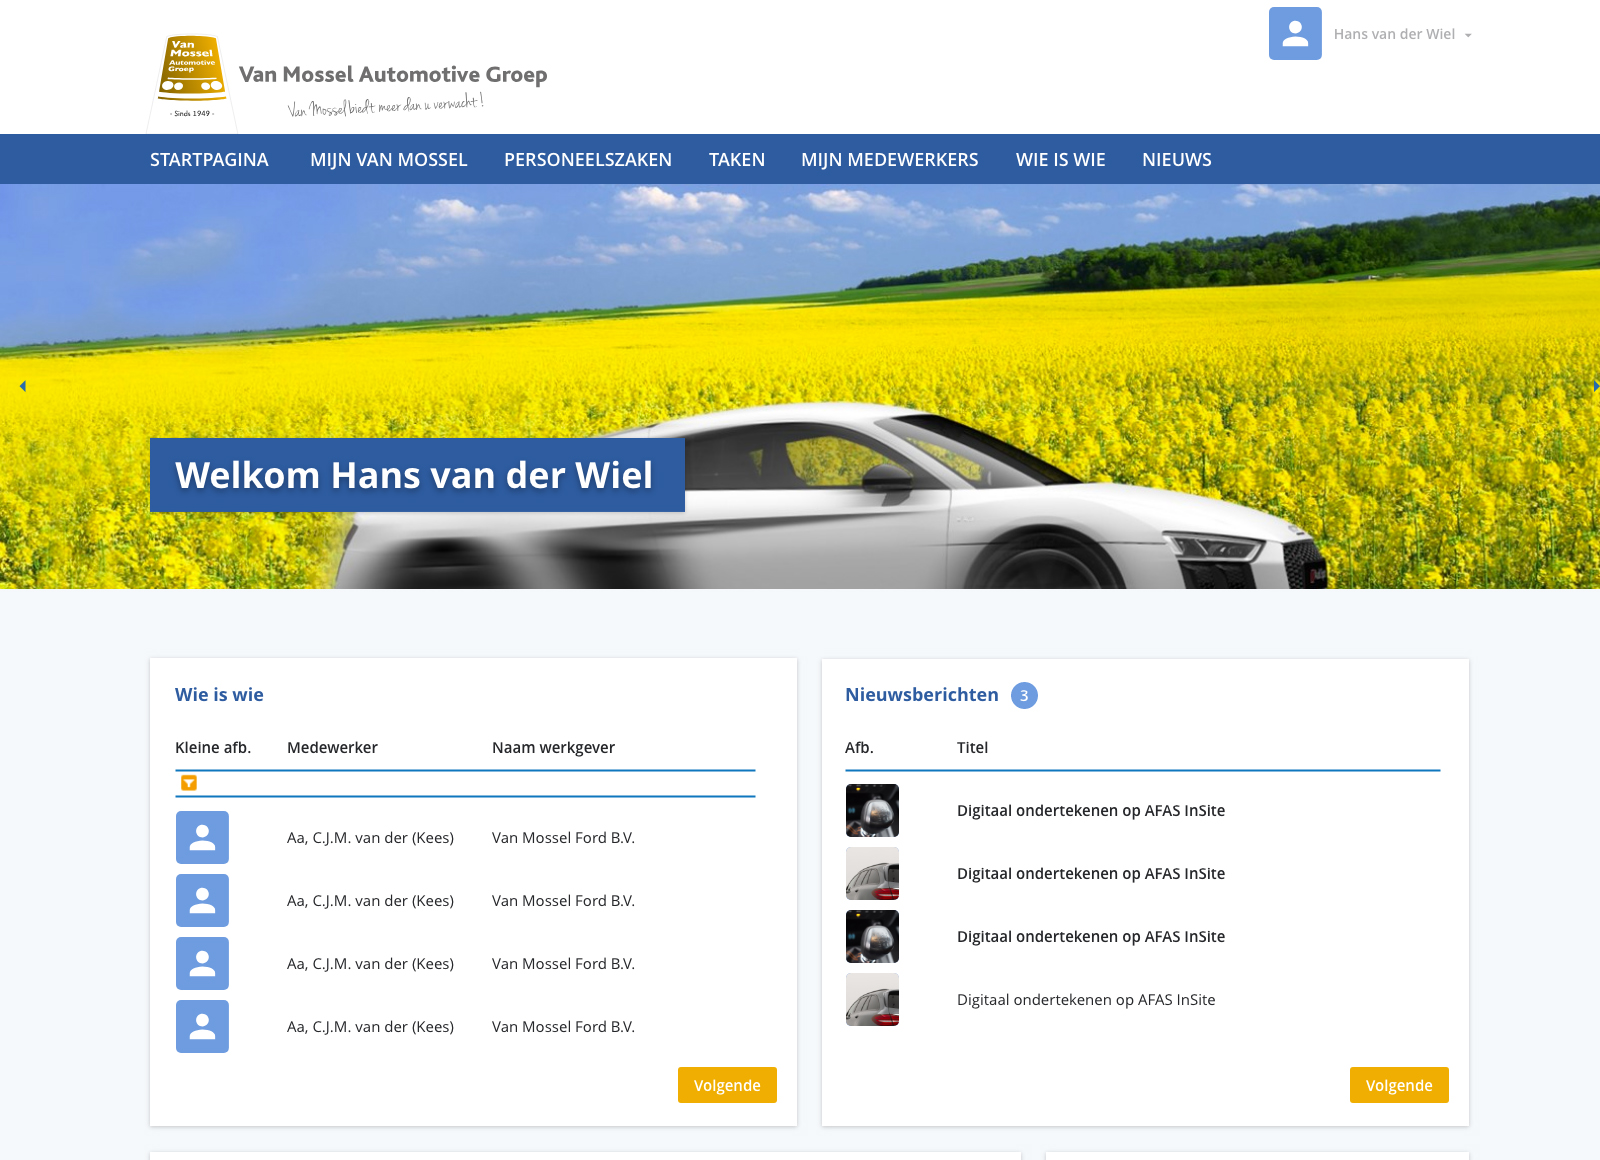1600x1160 pixels.
Task: Open the Hans van der Wiel dropdown arrow
Action: pos(1468,35)
